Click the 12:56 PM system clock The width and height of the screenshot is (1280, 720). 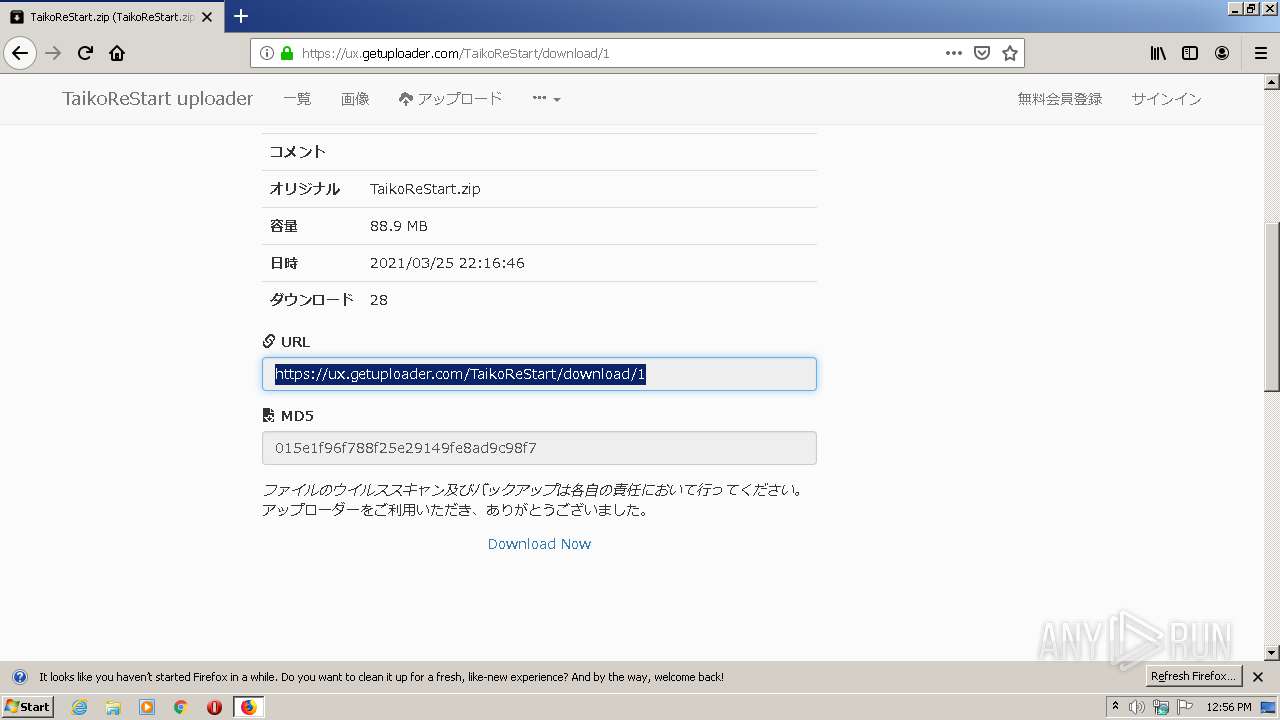[1229, 707]
